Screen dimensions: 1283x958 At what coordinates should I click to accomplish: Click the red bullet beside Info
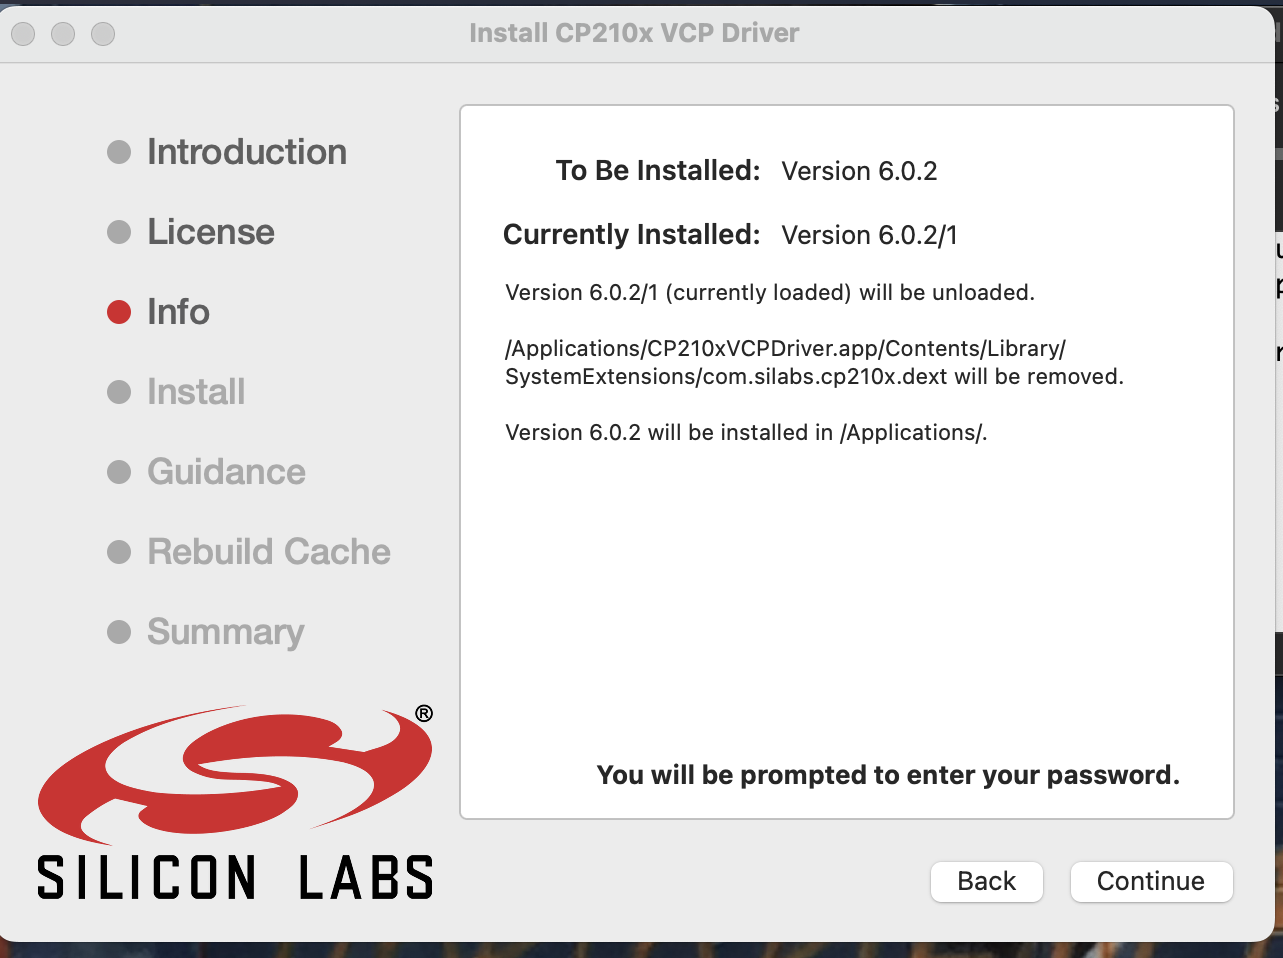click(x=119, y=312)
